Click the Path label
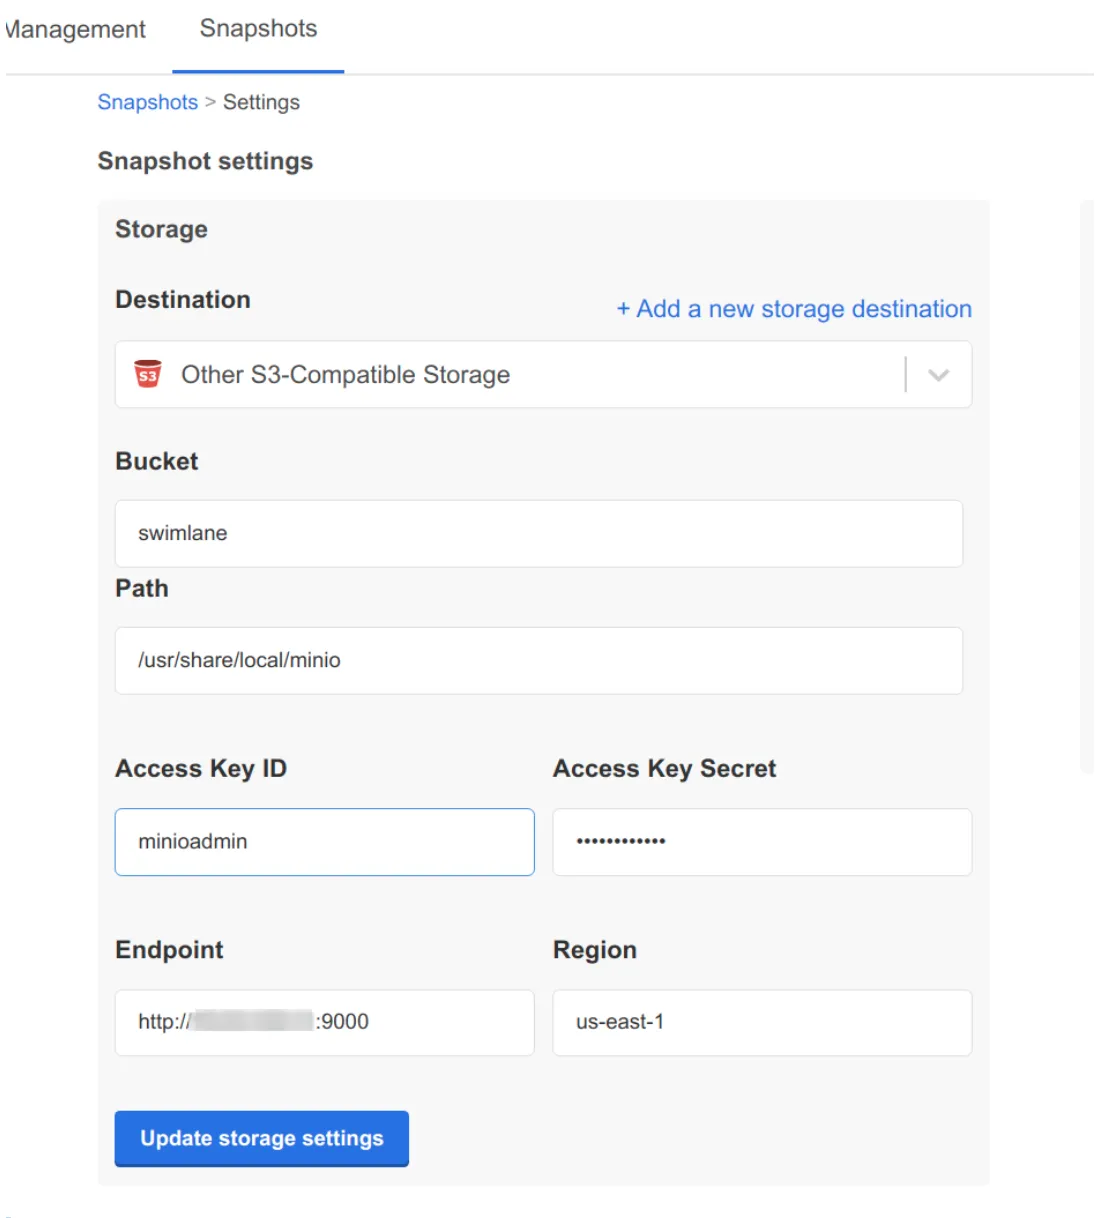 tap(142, 588)
